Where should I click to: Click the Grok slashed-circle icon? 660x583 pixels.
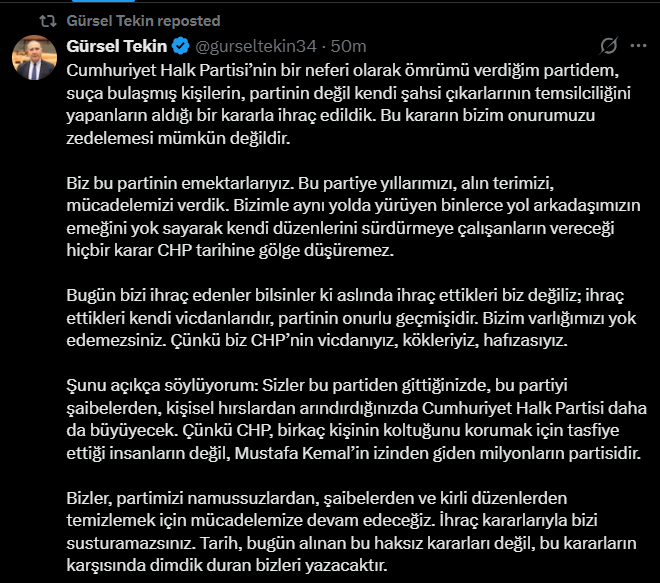pos(608,46)
